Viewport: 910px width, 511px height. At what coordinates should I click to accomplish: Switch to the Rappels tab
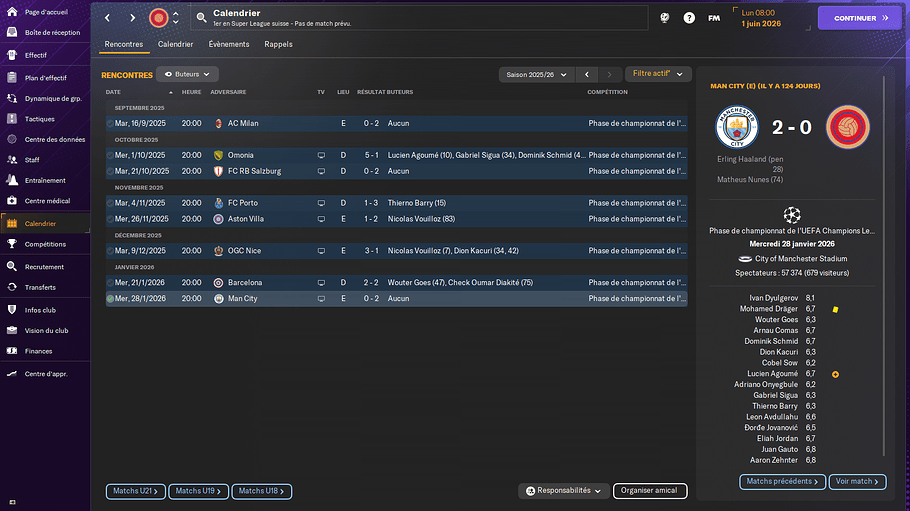pyautogui.click(x=278, y=44)
